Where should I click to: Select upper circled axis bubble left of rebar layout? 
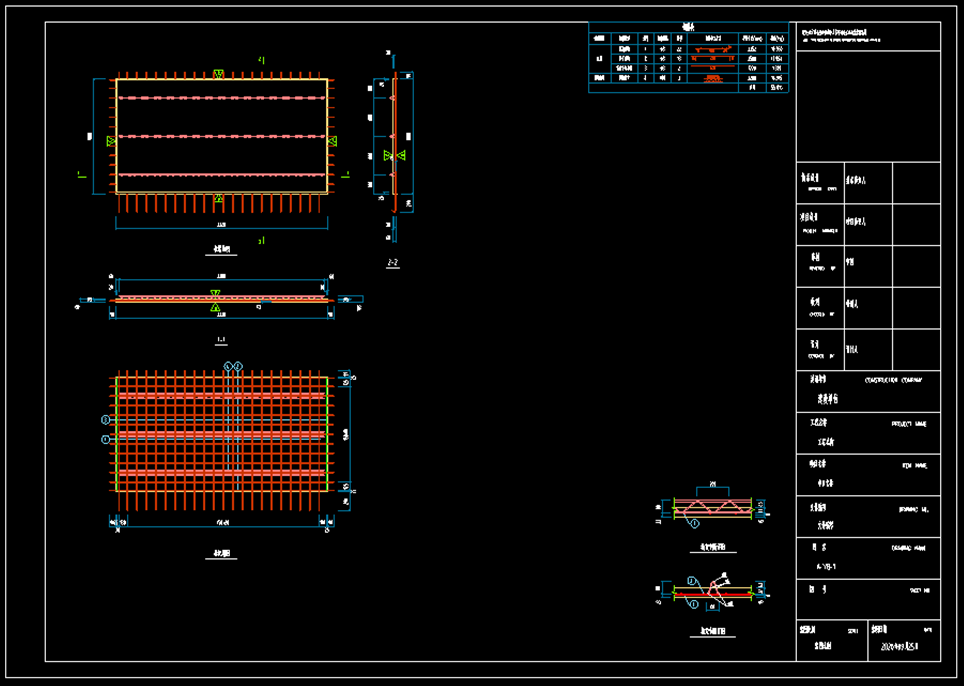[106, 420]
